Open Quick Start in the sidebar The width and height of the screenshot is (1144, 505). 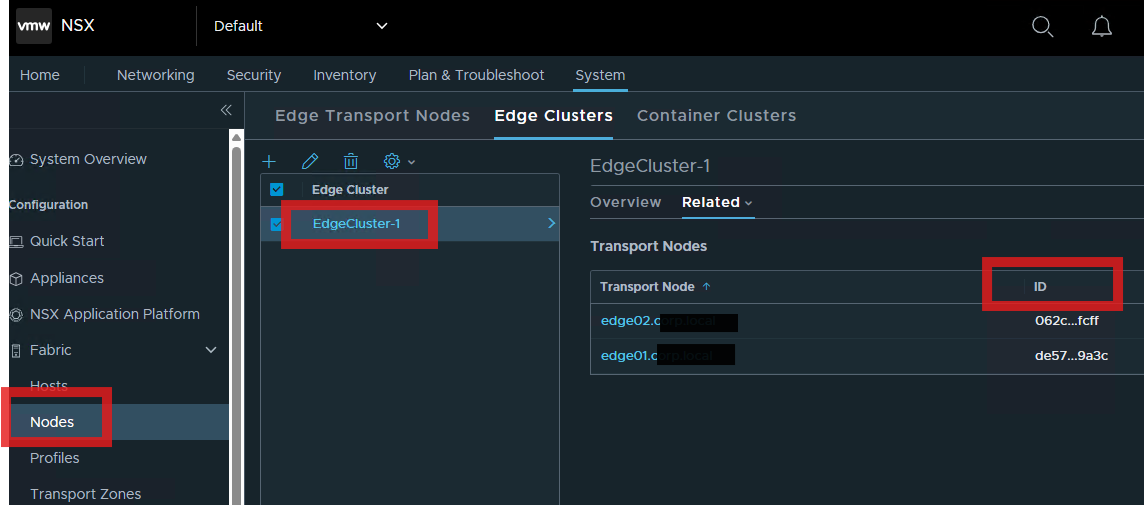point(67,241)
